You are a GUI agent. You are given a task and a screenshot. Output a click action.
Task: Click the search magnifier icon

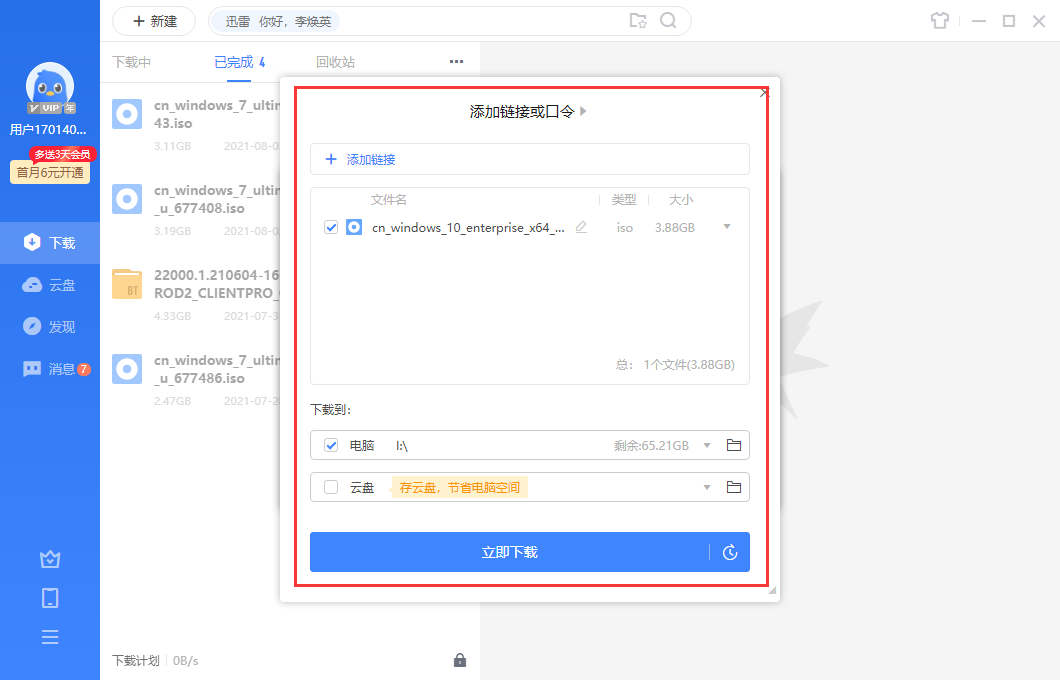point(668,21)
